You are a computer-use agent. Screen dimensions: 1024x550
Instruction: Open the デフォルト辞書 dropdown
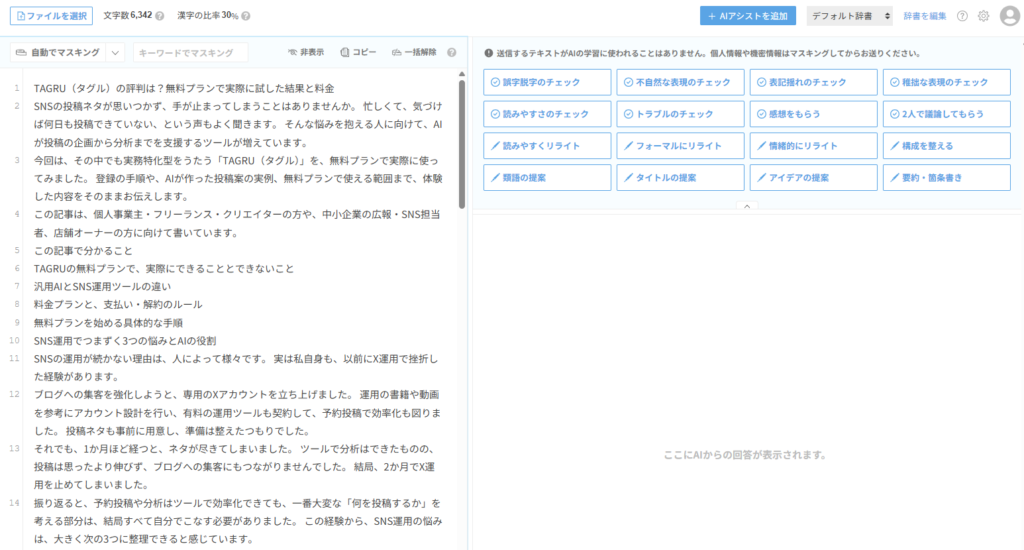(850, 16)
